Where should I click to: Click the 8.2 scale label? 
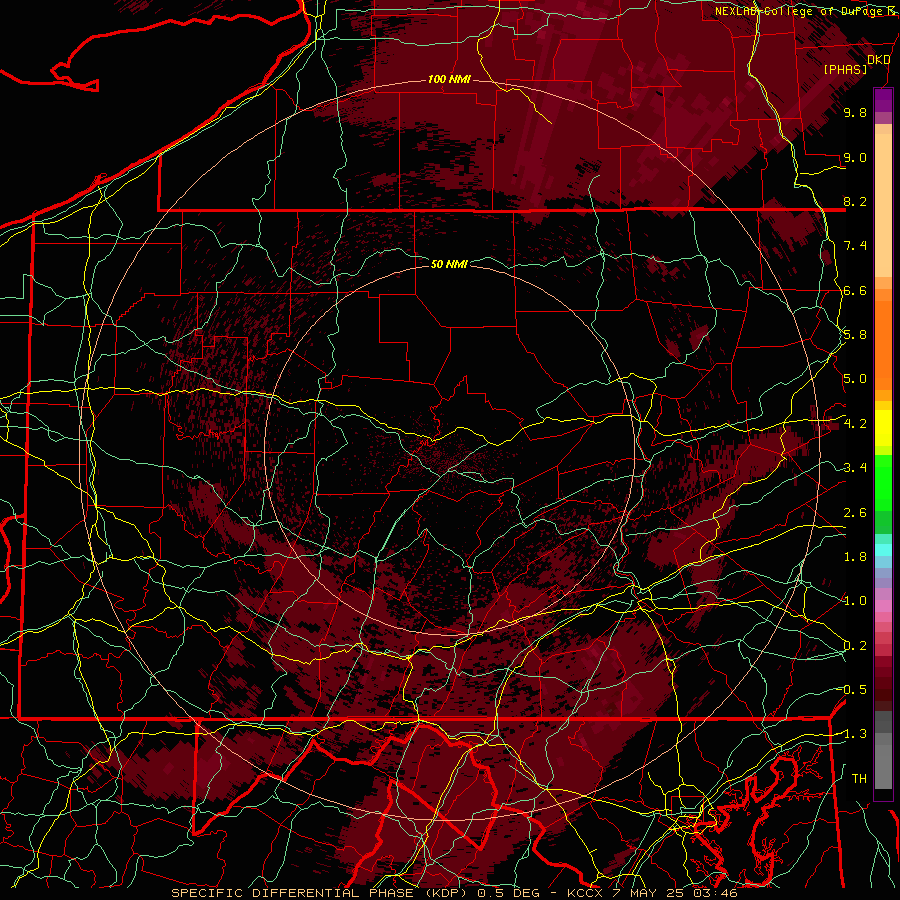(x=855, y=201)
